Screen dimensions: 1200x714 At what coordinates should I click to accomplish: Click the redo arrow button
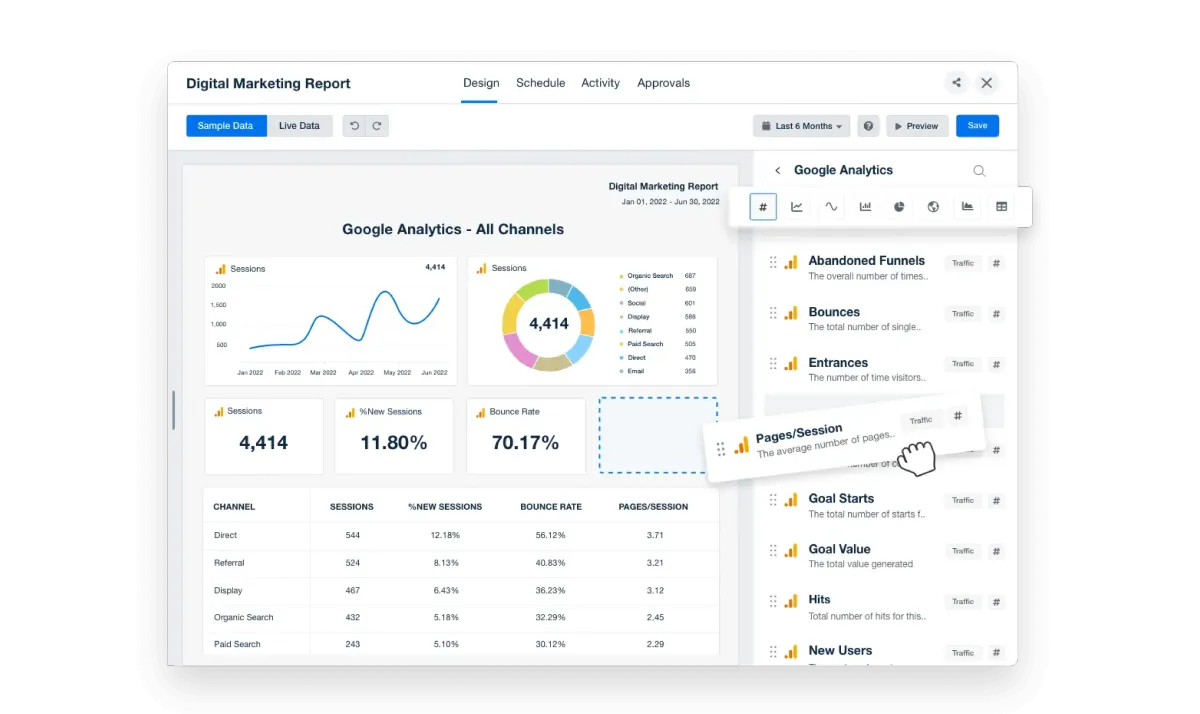tap(377, 126)
